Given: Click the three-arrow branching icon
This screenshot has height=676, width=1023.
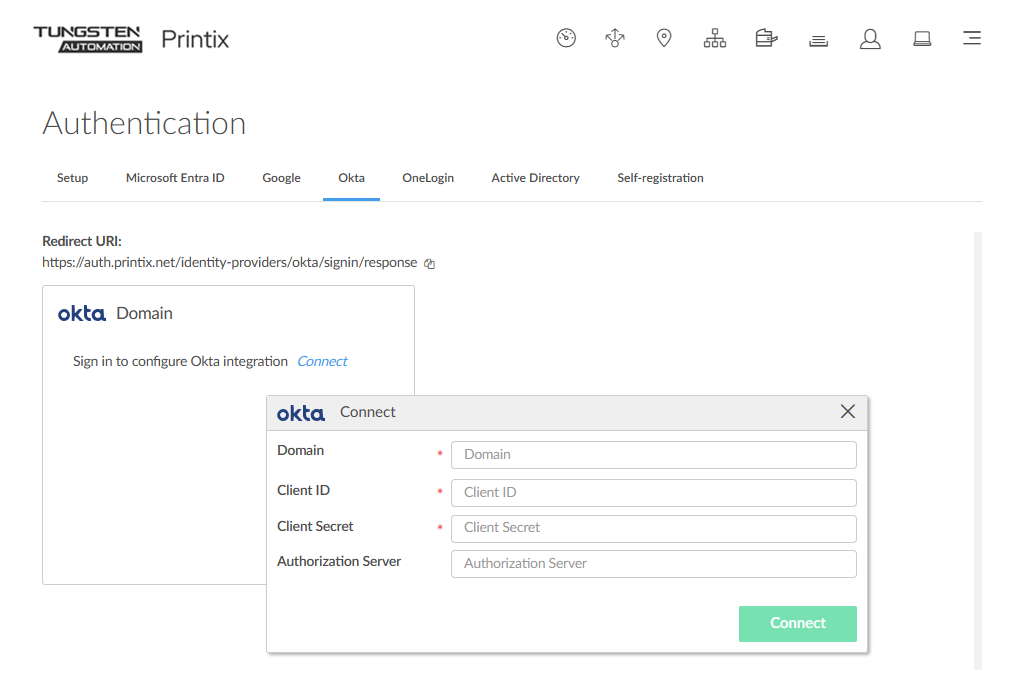Looking at the screenshot, I should click(x=615, y=39).
